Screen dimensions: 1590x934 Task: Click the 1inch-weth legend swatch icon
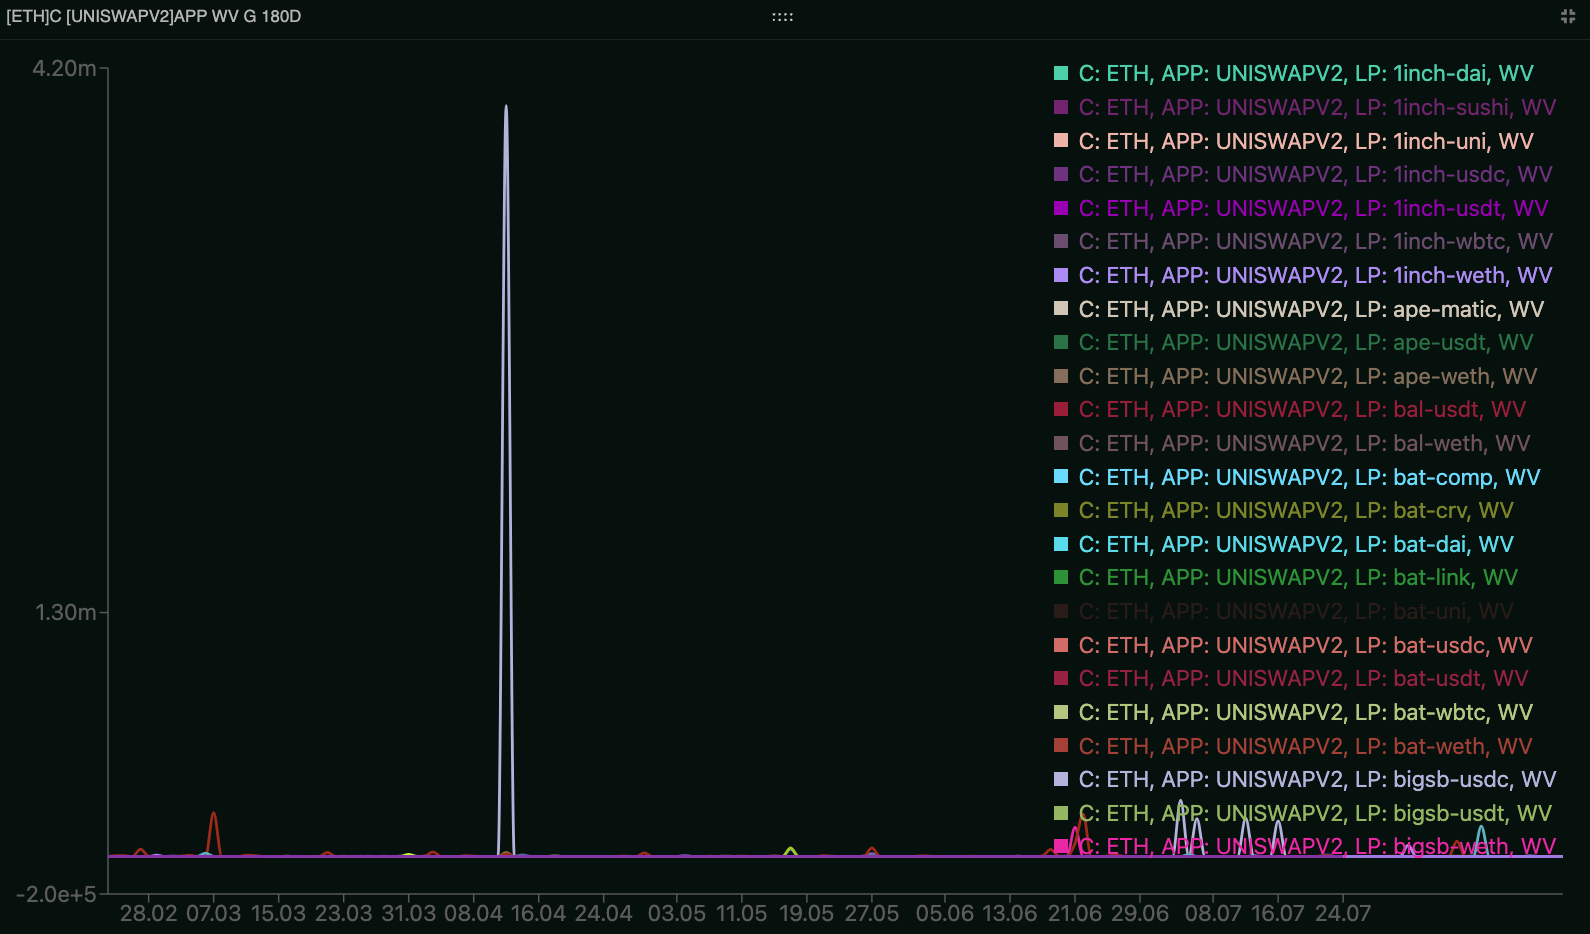[1061, 275]
